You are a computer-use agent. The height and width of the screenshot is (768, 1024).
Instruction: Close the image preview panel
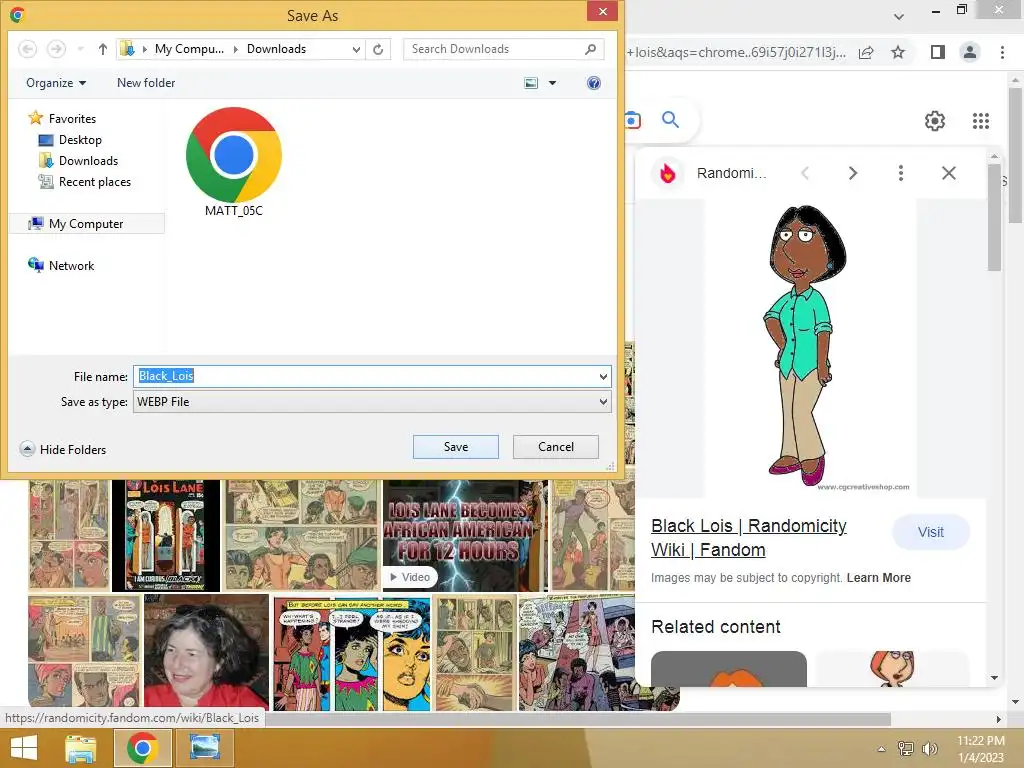pyautogui.click(x=948, y=173)
